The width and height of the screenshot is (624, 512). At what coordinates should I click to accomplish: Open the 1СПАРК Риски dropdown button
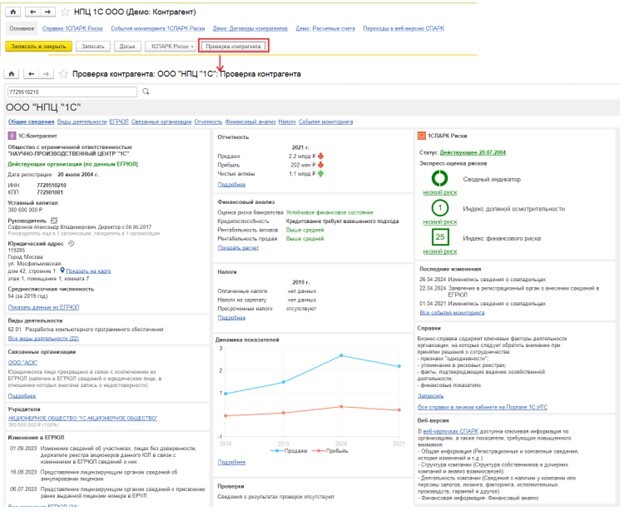click(171, 46)
